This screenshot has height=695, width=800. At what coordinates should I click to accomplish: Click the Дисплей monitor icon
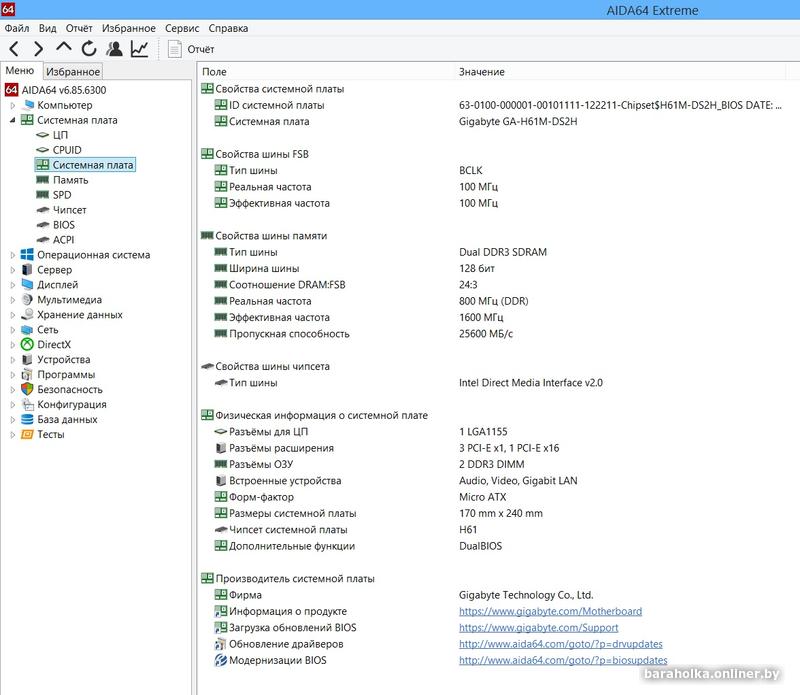[27, 285]
